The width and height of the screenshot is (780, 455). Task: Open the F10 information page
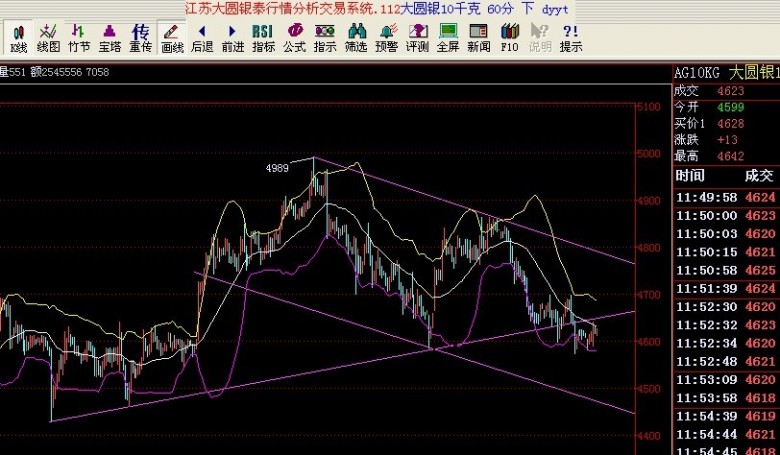pyautogui.click(x=509, y=38)
